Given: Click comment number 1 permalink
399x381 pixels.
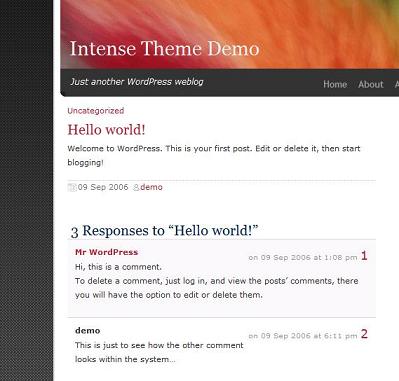Looking at the screenshot, I should click(364, 256).
